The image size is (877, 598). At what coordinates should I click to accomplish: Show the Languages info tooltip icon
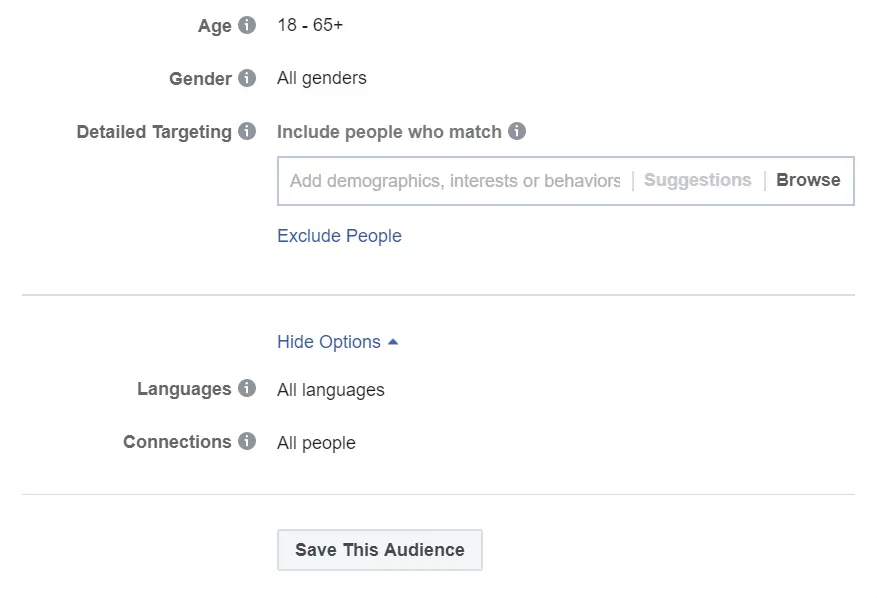[247, 389]
